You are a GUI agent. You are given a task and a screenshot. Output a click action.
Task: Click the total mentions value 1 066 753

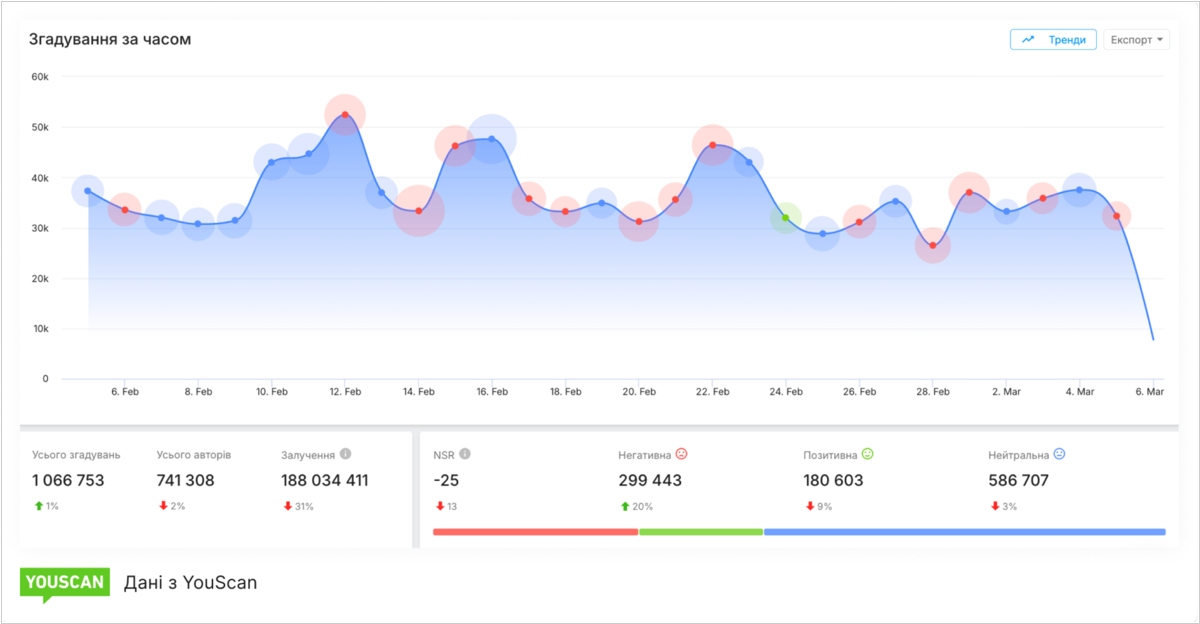68,481
